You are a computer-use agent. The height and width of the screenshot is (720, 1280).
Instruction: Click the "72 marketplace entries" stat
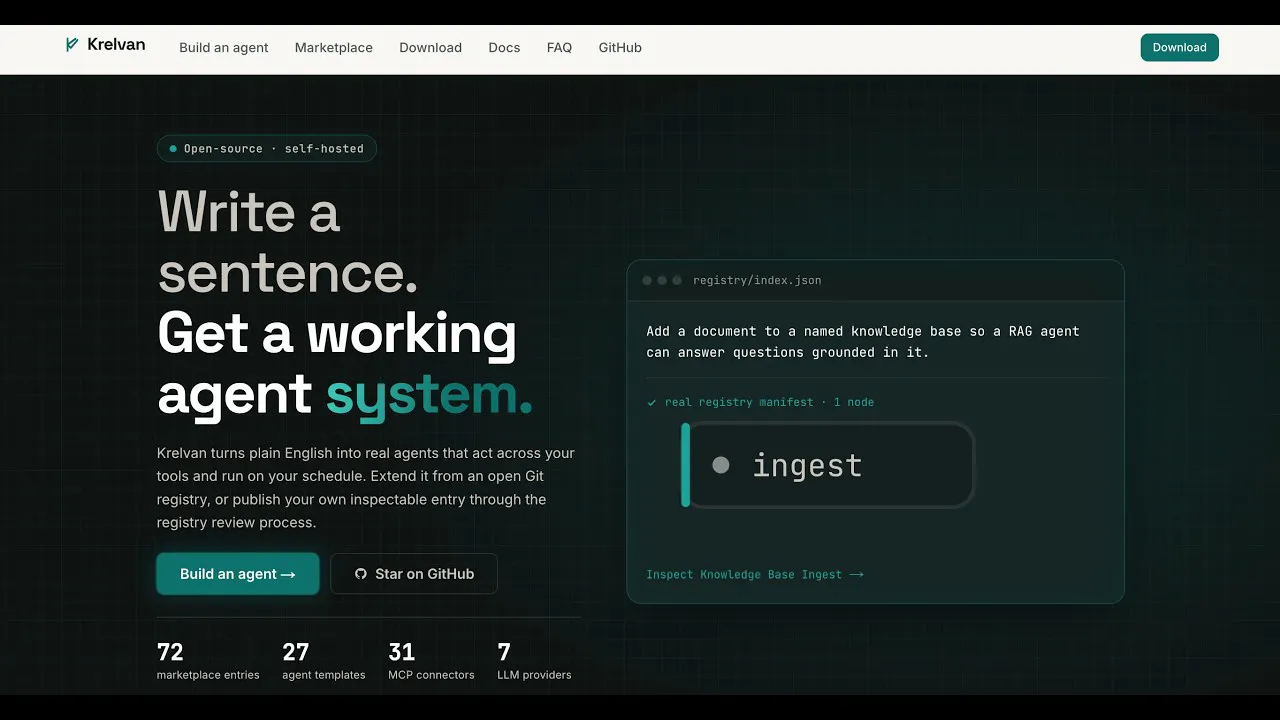click(x=208, y=661)
